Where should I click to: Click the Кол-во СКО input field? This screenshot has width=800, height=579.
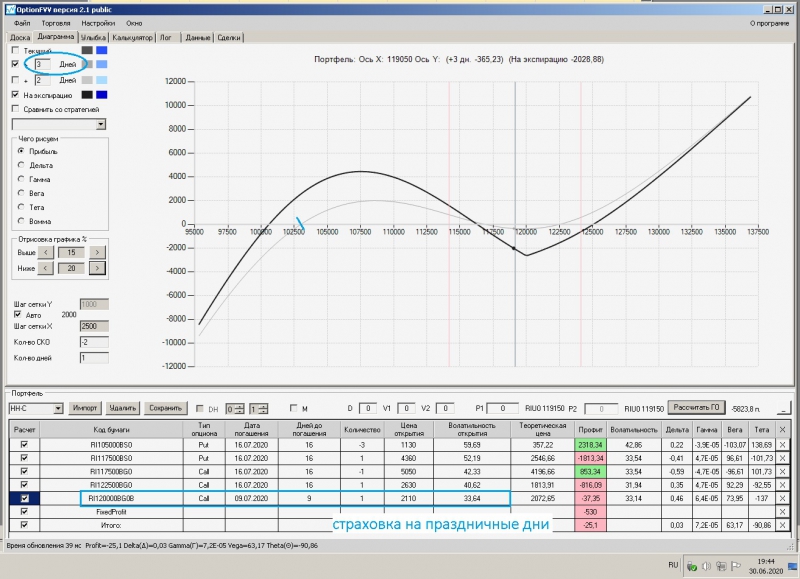coord(94,342)
